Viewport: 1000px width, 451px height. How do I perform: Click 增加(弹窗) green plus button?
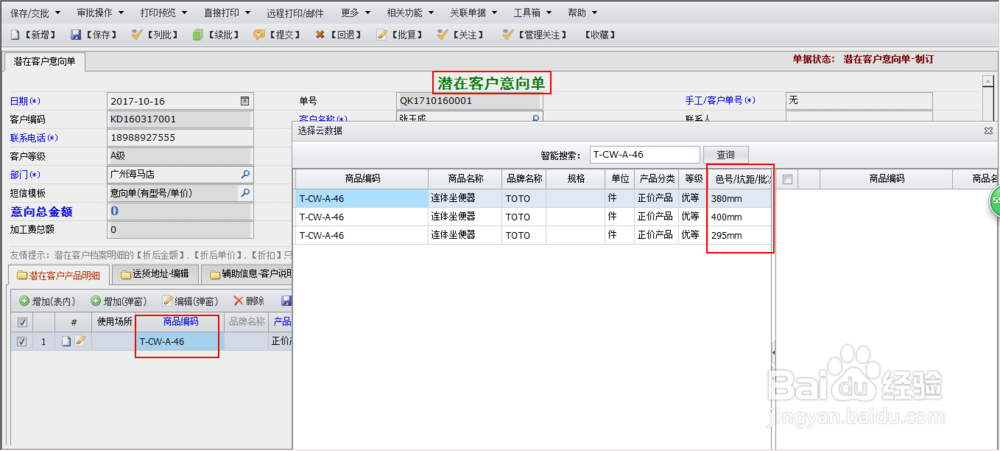[119, 300]
